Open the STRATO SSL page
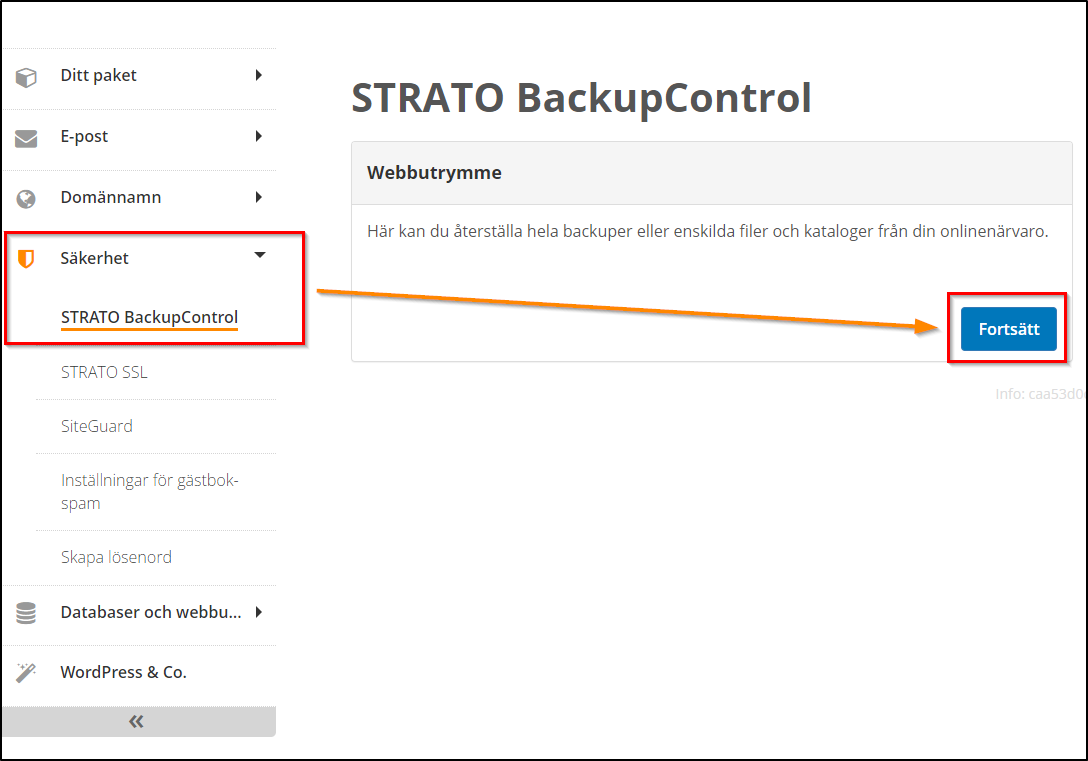The width and height of the screenshot is (1088, 761). 104,371
